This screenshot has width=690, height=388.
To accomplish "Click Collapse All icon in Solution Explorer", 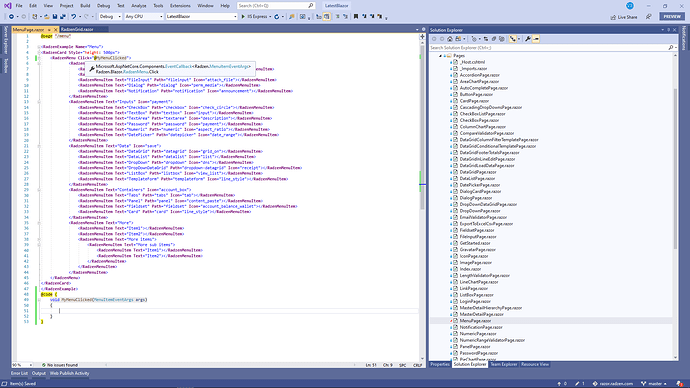I will 494,39.
